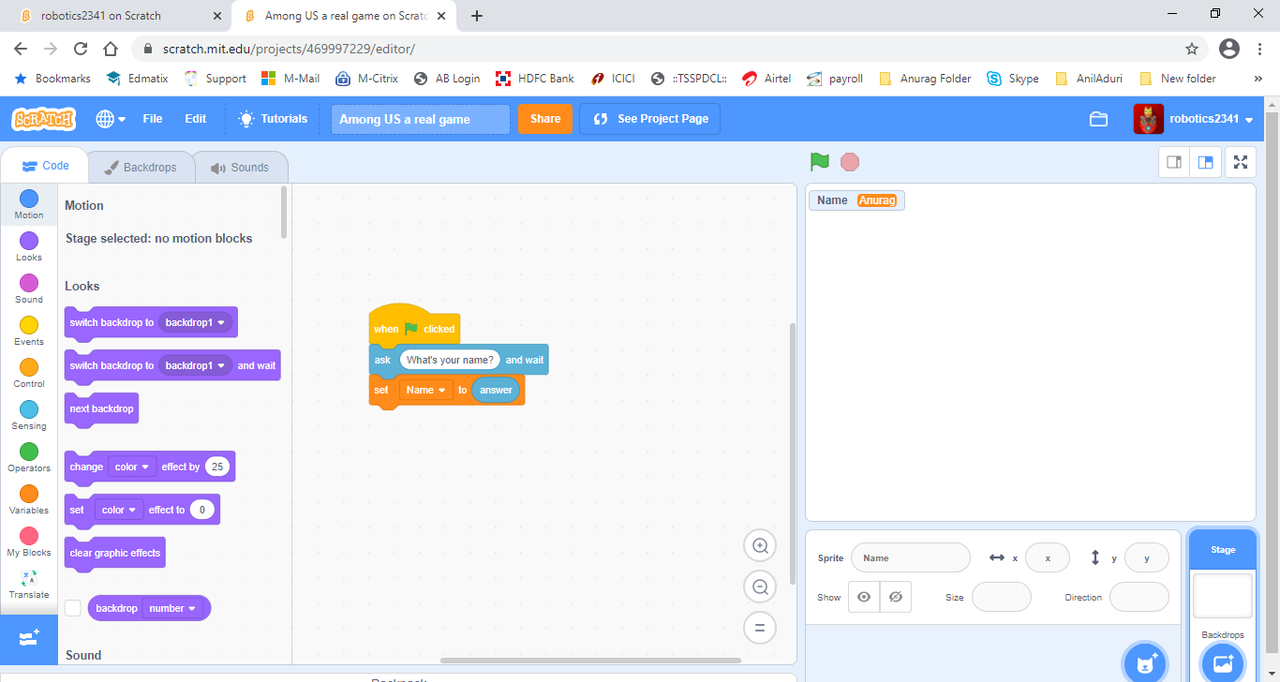Screen dimensions: 1280x682
Task: Select the Stage backdrop thumbnail
Action: (x=1222, y=595)
